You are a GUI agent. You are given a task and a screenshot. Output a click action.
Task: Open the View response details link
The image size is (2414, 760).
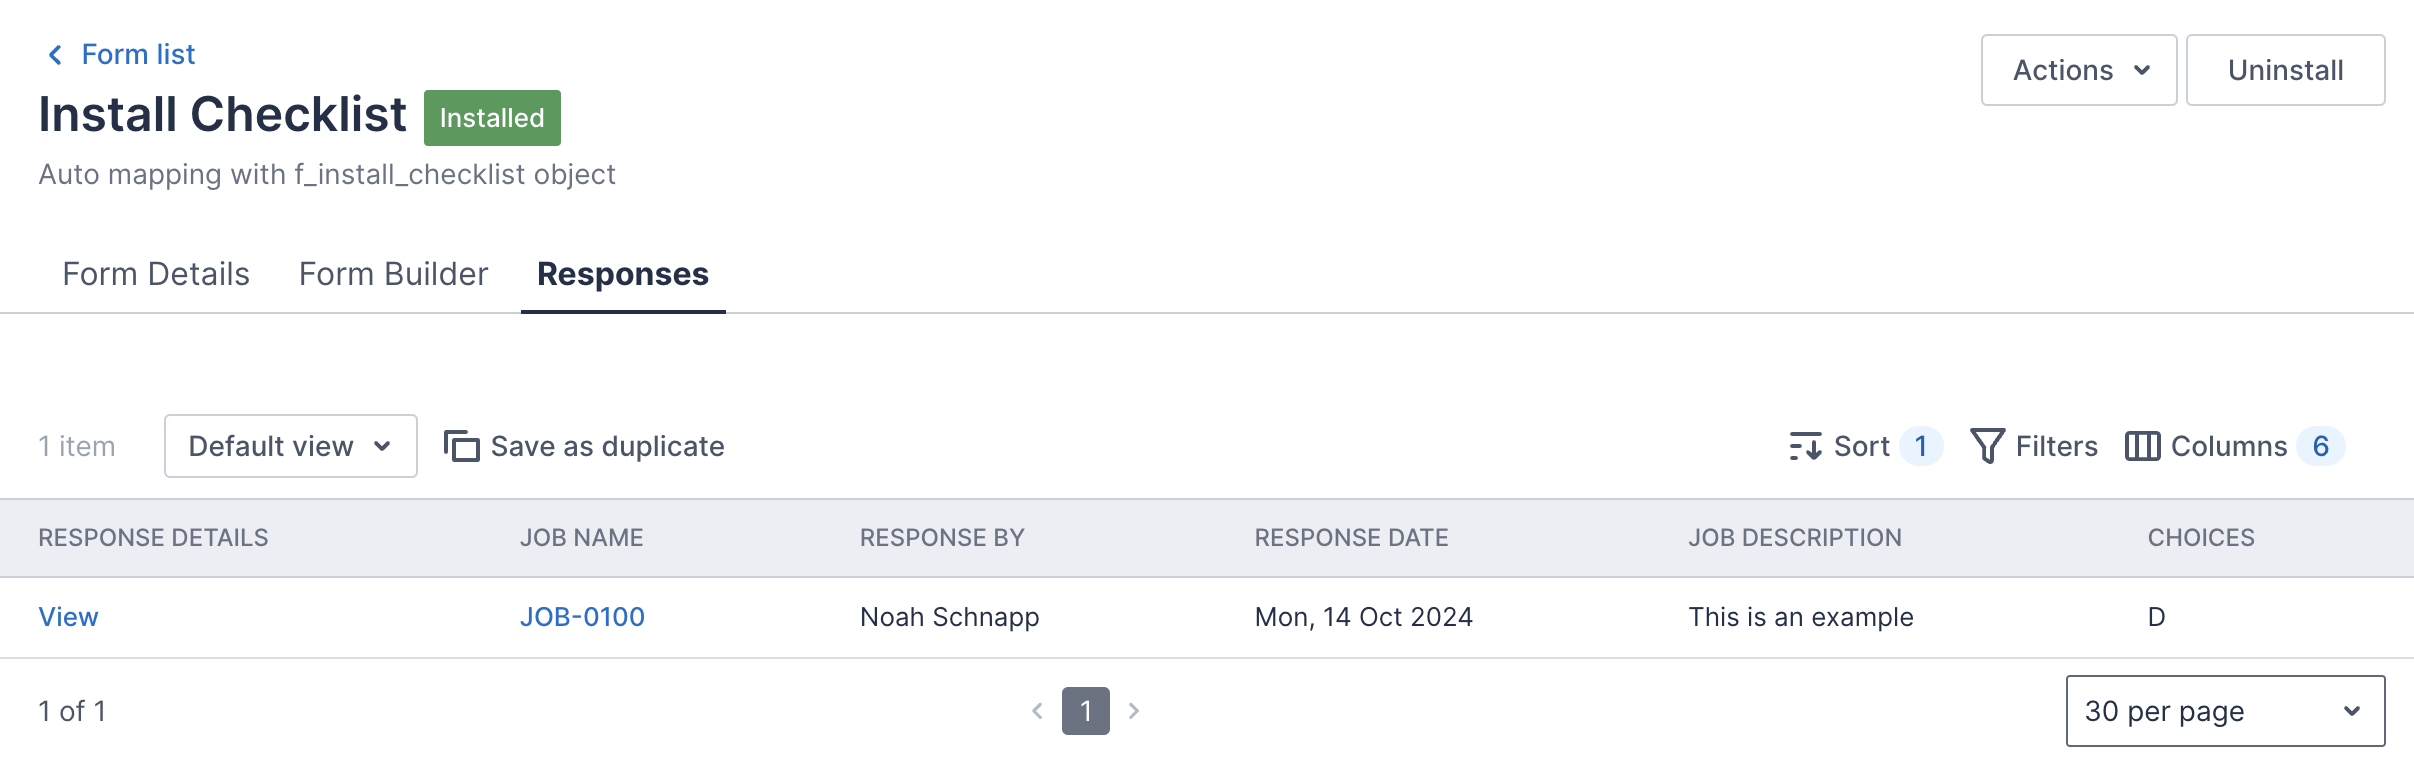[x=68, y=617]
